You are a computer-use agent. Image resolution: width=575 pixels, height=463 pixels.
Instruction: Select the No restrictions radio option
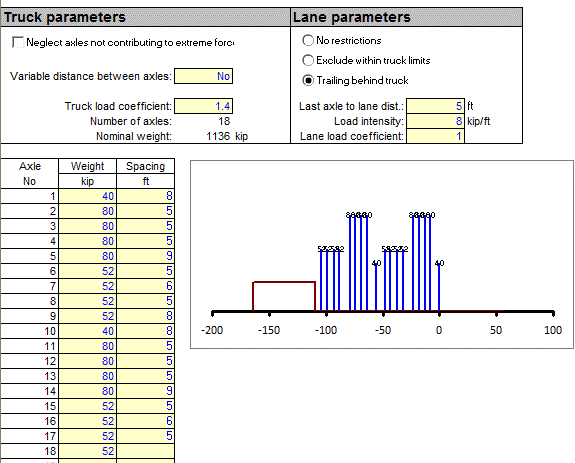pyautogui.click(x=308, y=40)
